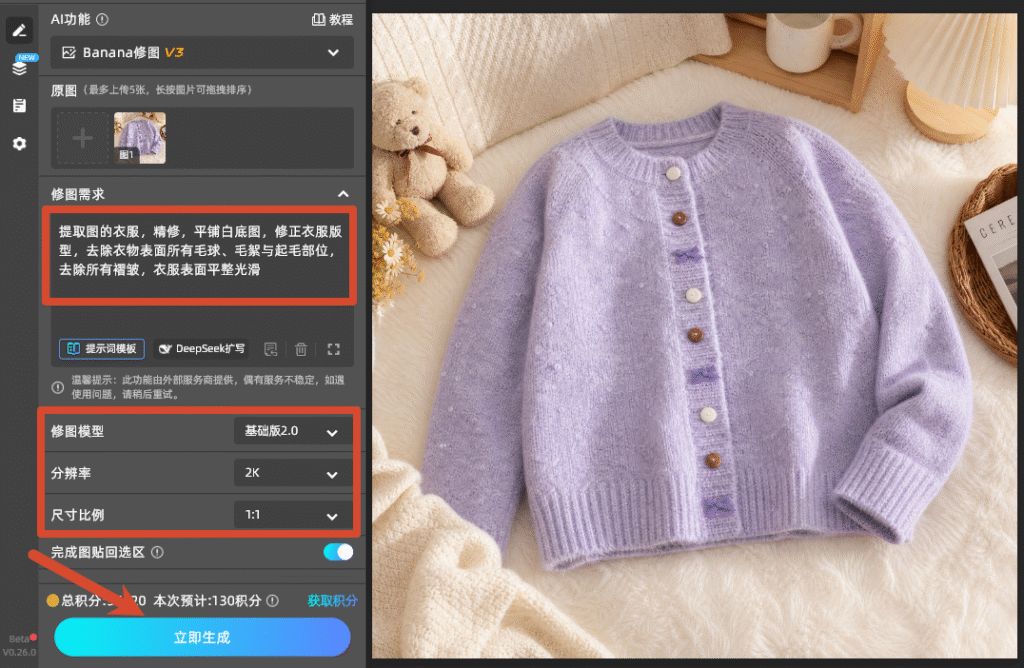Select the 图1 sweater thumbnail
Screen dimensions: 1024x668
click(x=140, y=137)
